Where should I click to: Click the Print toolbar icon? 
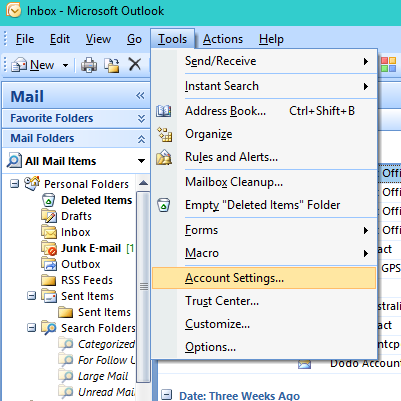coord(89,65)
